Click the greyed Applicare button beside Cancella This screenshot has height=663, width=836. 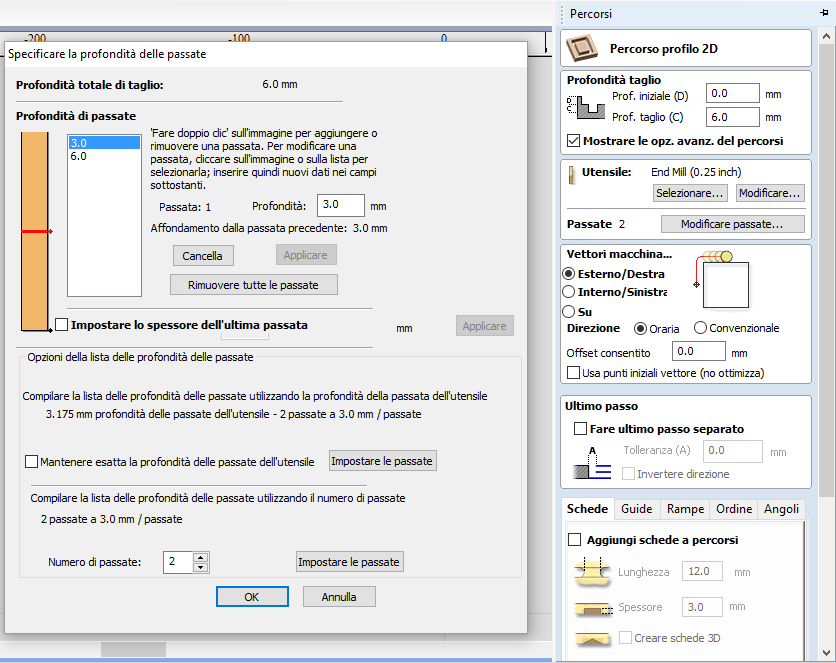point(306,255)
